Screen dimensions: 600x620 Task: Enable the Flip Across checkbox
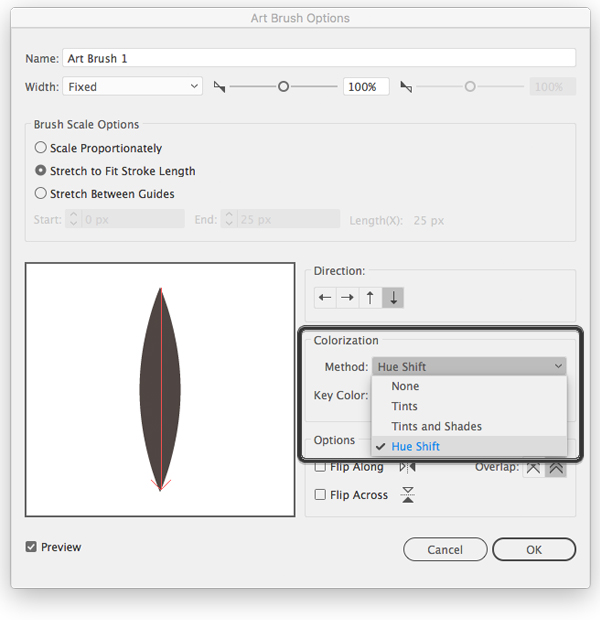tap(320, 495)
